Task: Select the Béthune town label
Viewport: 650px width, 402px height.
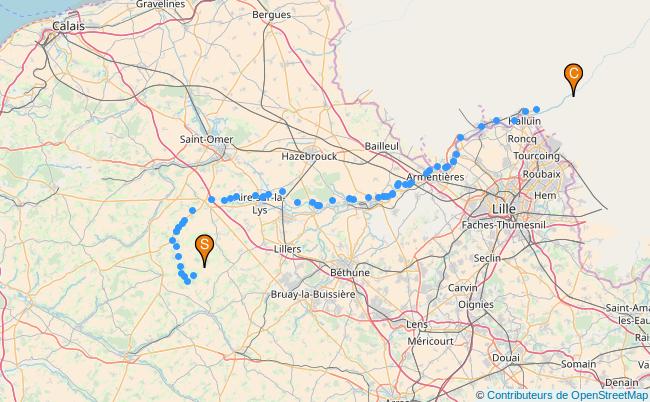Action: [x=350, y=273]
